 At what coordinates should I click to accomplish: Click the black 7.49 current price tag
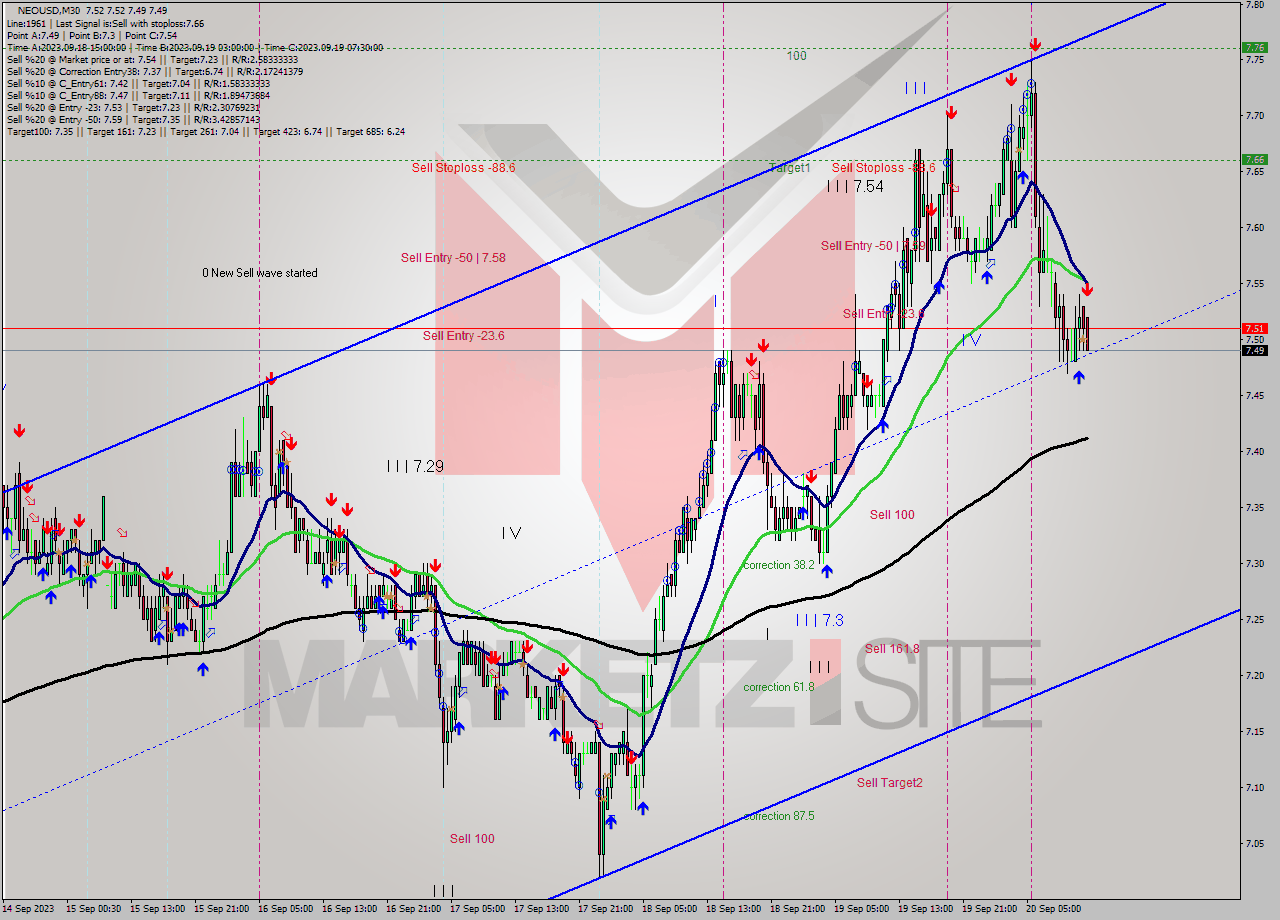pyautogui.click(x=1255, y=350)
